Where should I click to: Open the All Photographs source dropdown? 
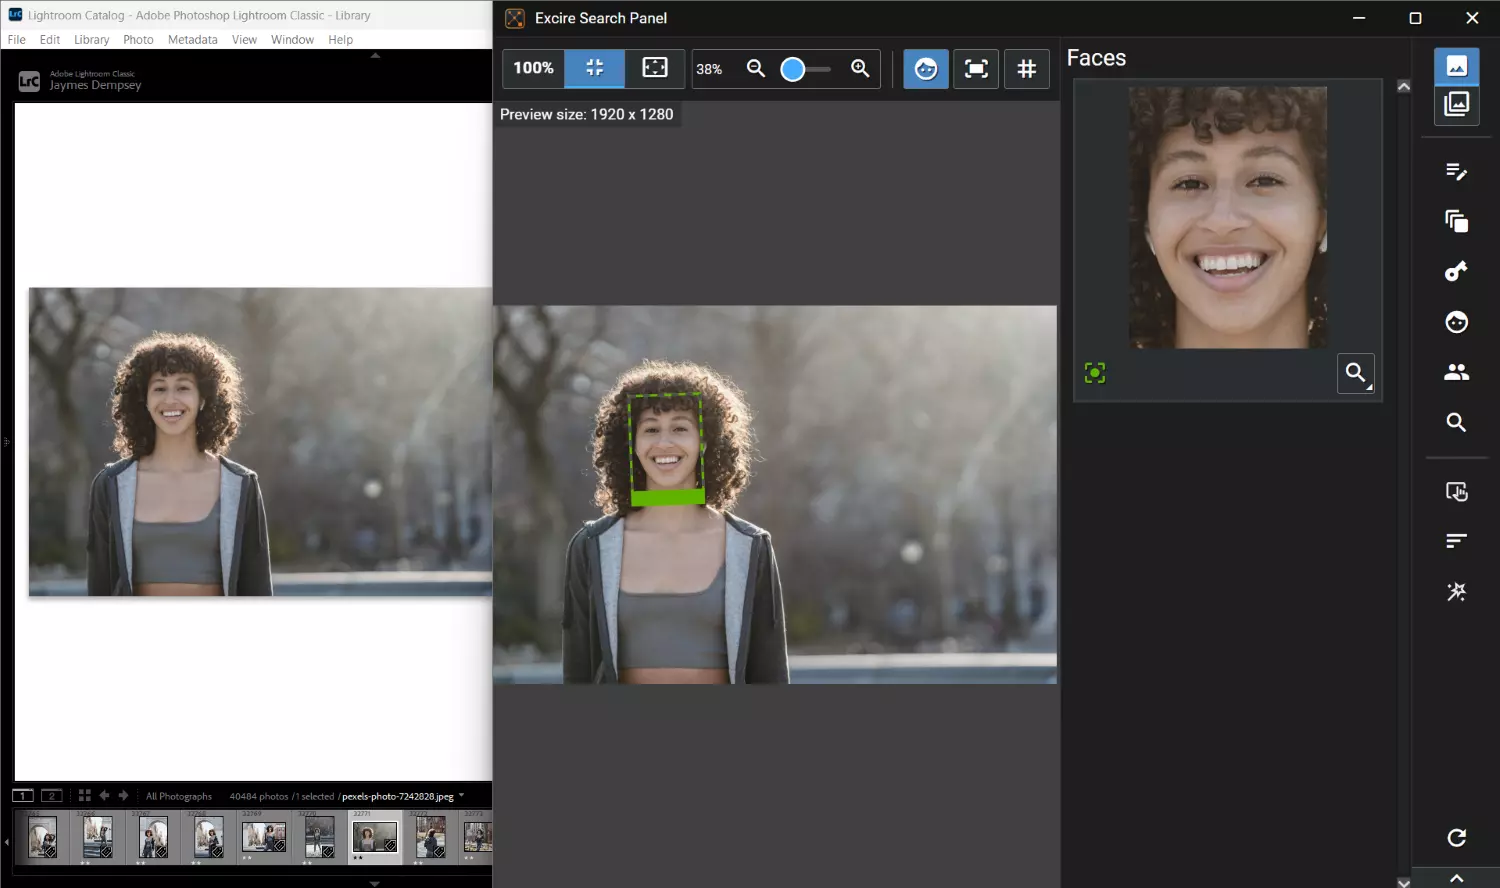pos(179,796)
